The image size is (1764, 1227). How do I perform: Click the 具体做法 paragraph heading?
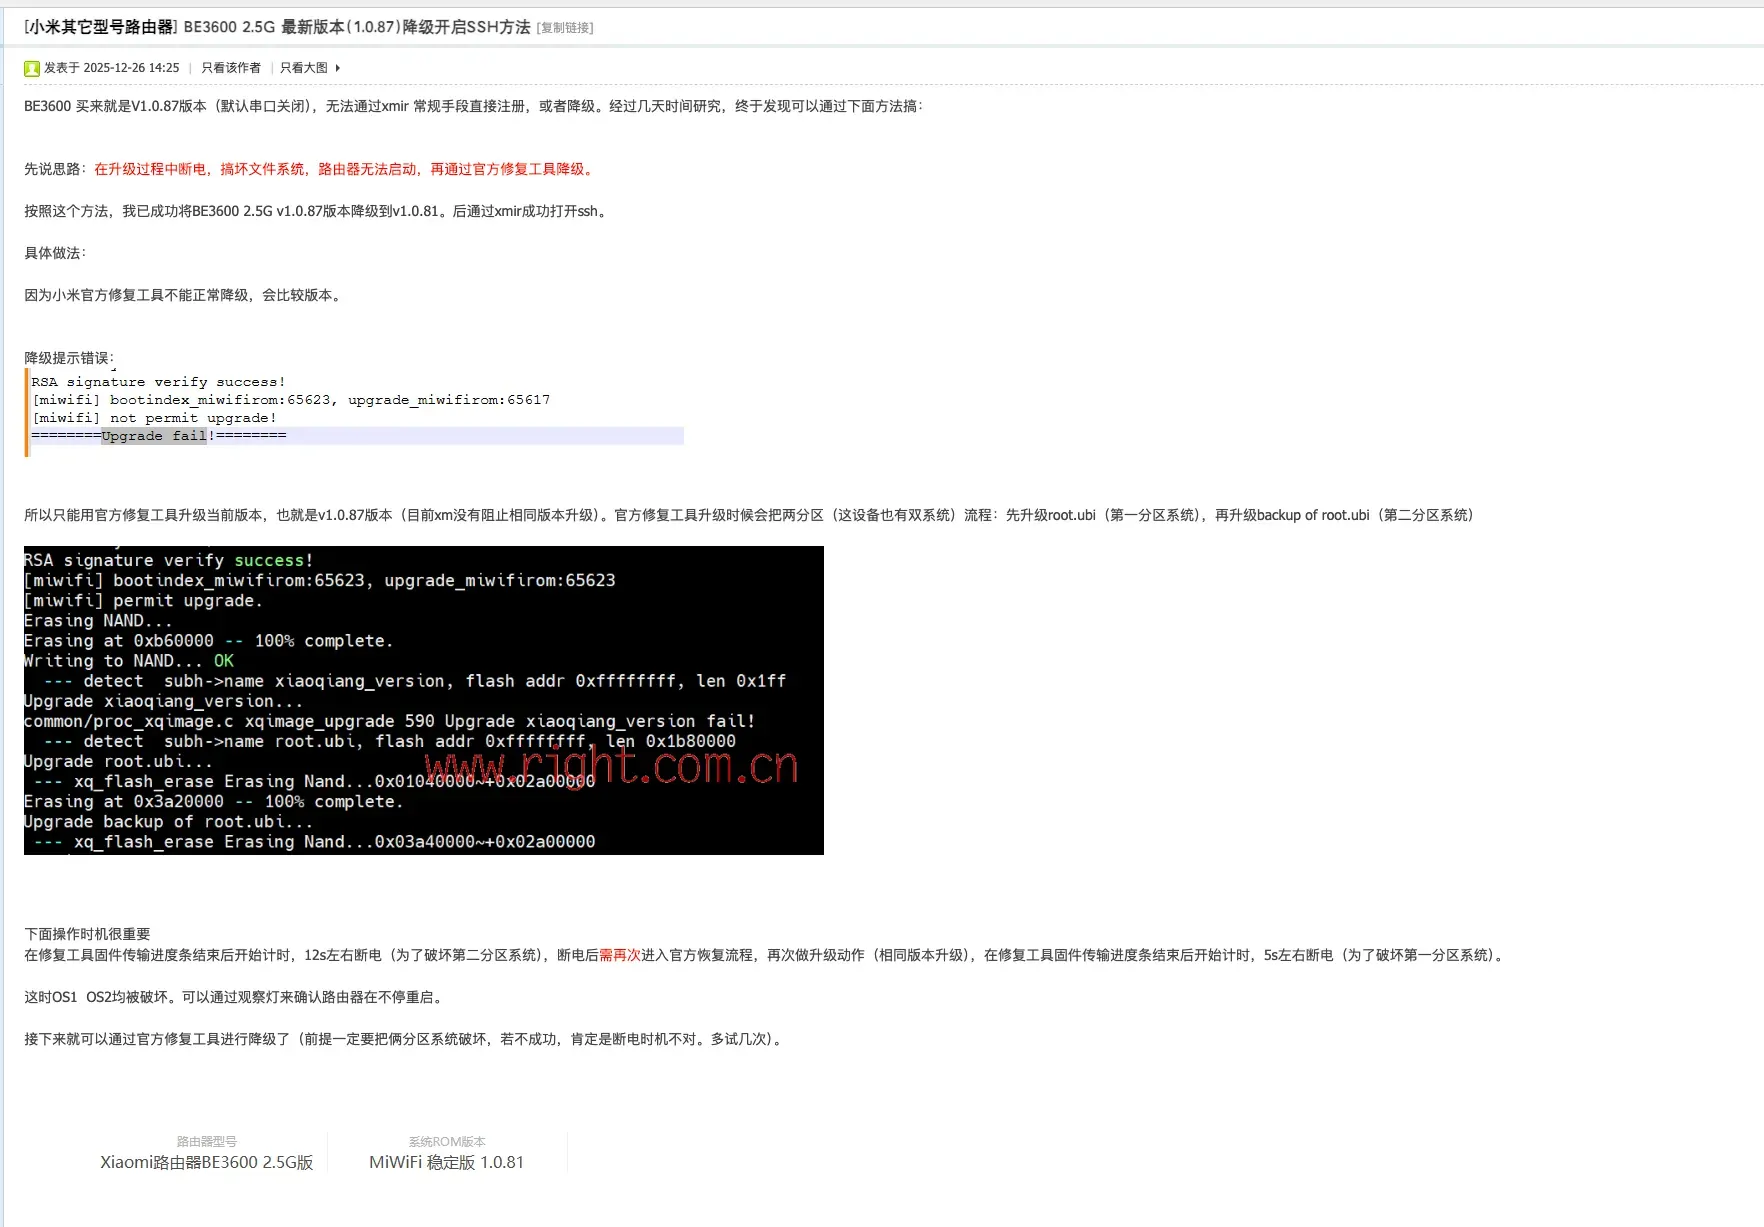click(55, 253)
